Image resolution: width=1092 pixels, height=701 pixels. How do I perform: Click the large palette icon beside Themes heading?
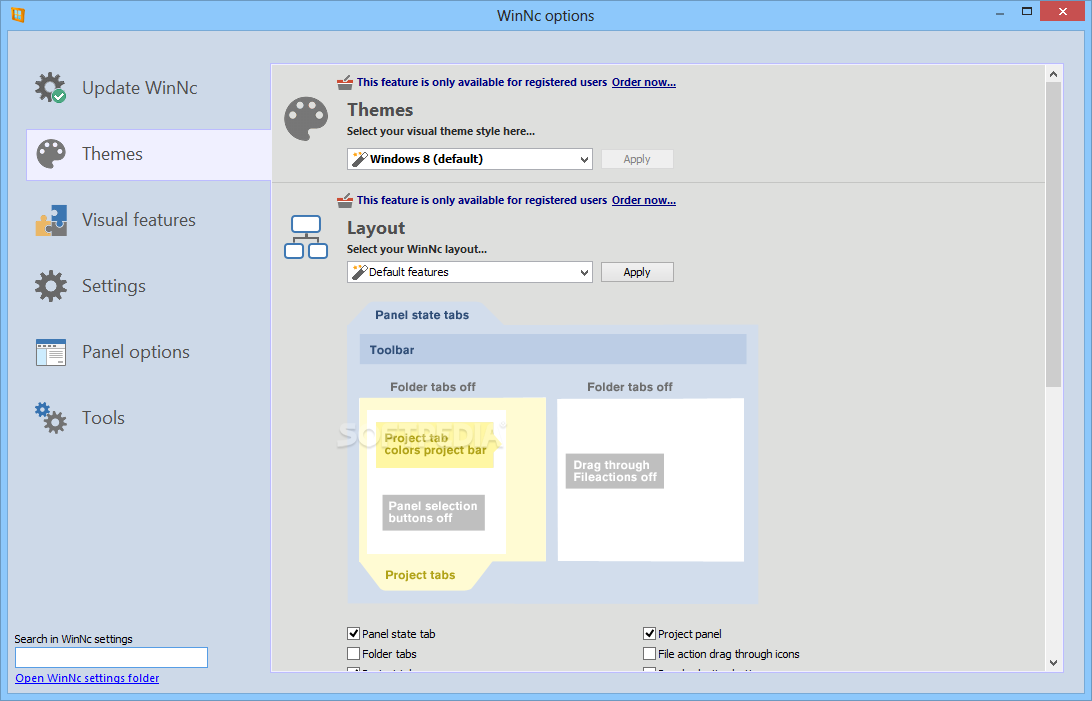pyautogui.click(x=306, y=119)
